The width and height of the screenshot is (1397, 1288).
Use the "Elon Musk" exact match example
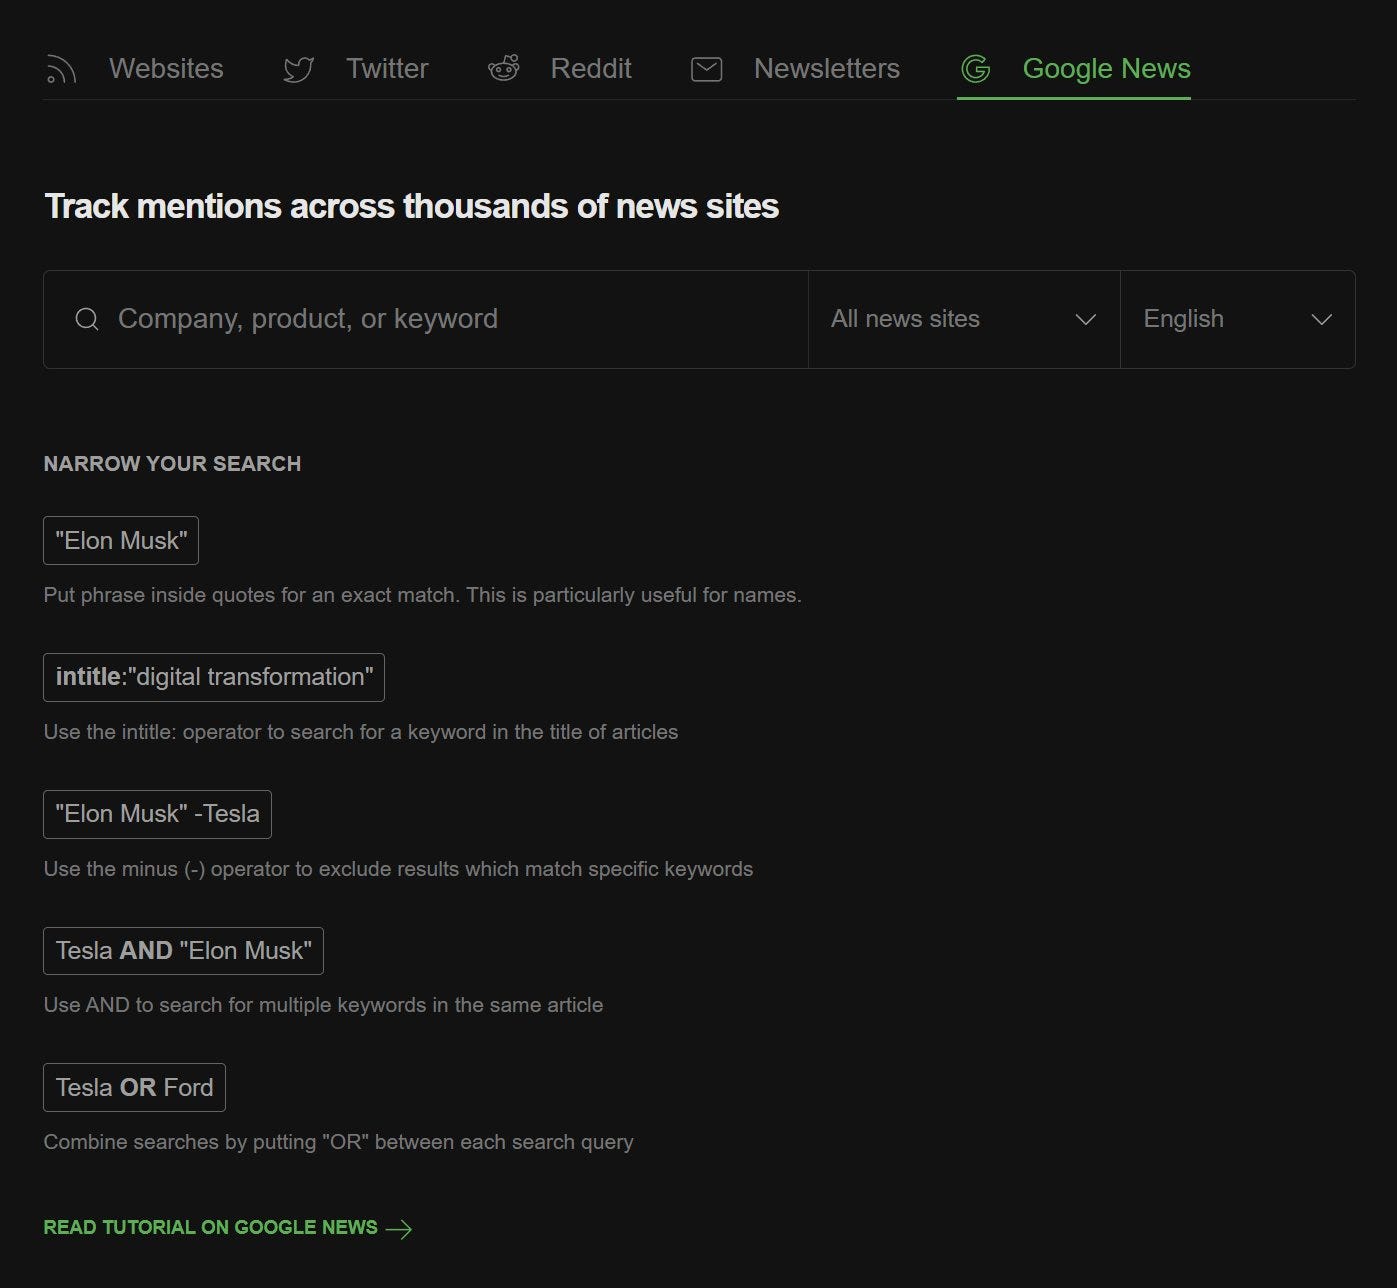(121, 541)
